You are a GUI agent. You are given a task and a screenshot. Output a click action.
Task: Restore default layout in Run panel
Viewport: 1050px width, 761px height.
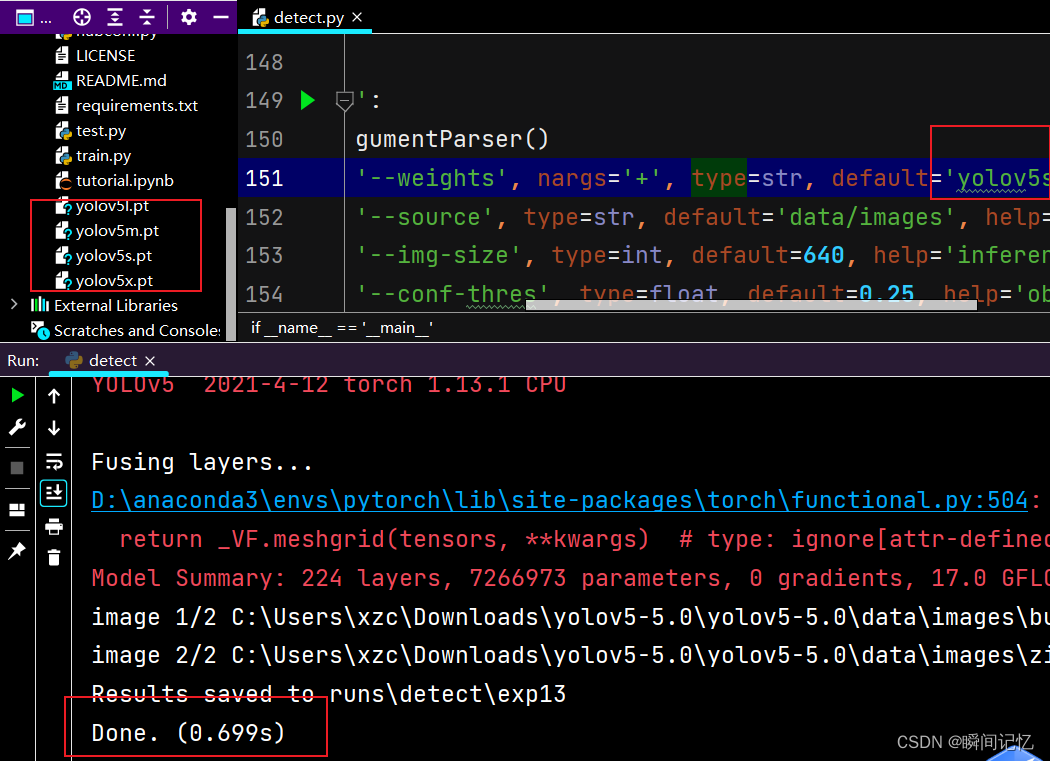17,510
